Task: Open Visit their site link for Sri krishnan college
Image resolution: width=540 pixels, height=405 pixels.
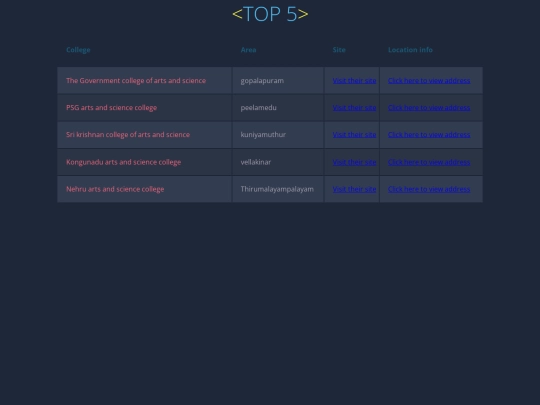Action: pos(354,135)
